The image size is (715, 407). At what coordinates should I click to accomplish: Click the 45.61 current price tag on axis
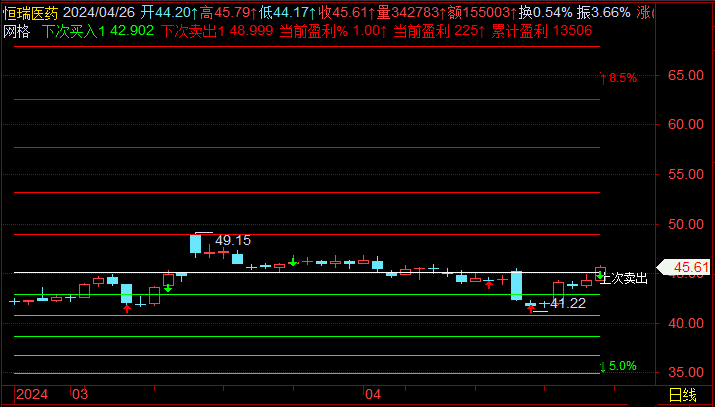(x=691, y=268)
